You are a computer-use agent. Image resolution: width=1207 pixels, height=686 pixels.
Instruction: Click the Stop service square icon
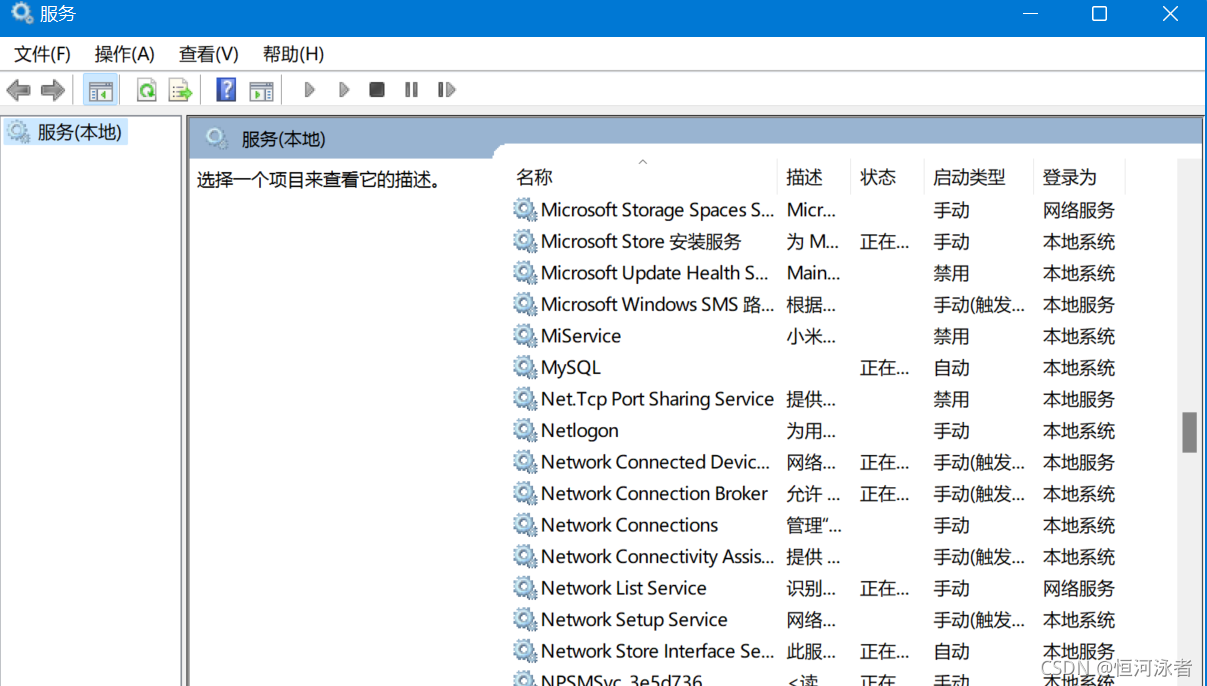(x=377, y=90)
